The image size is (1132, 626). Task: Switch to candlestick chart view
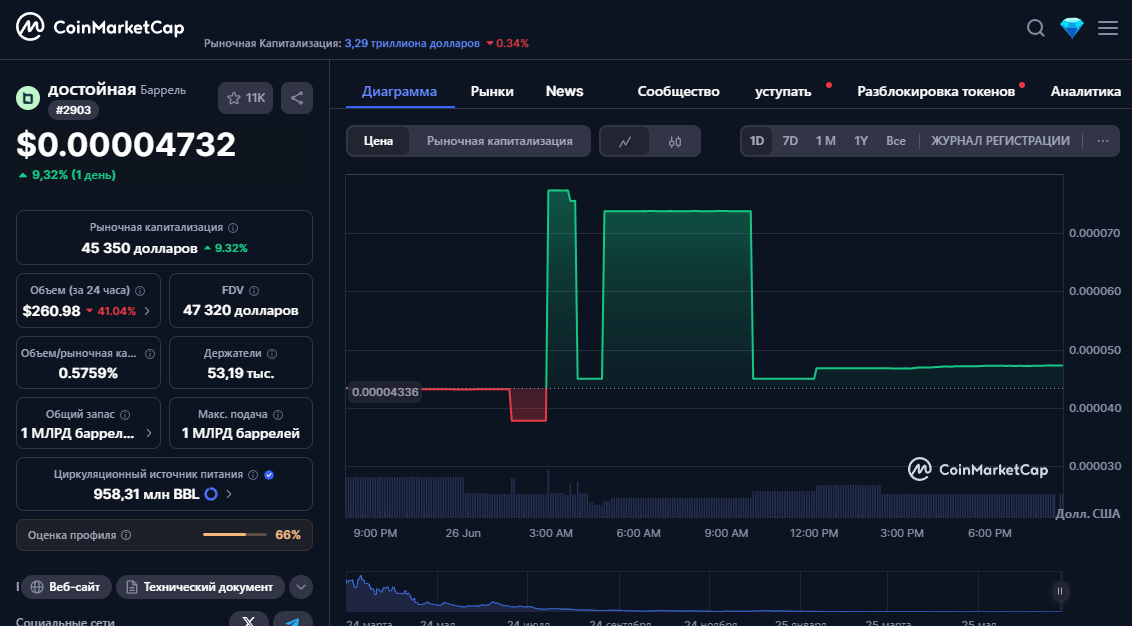click(x=674, y=142)
